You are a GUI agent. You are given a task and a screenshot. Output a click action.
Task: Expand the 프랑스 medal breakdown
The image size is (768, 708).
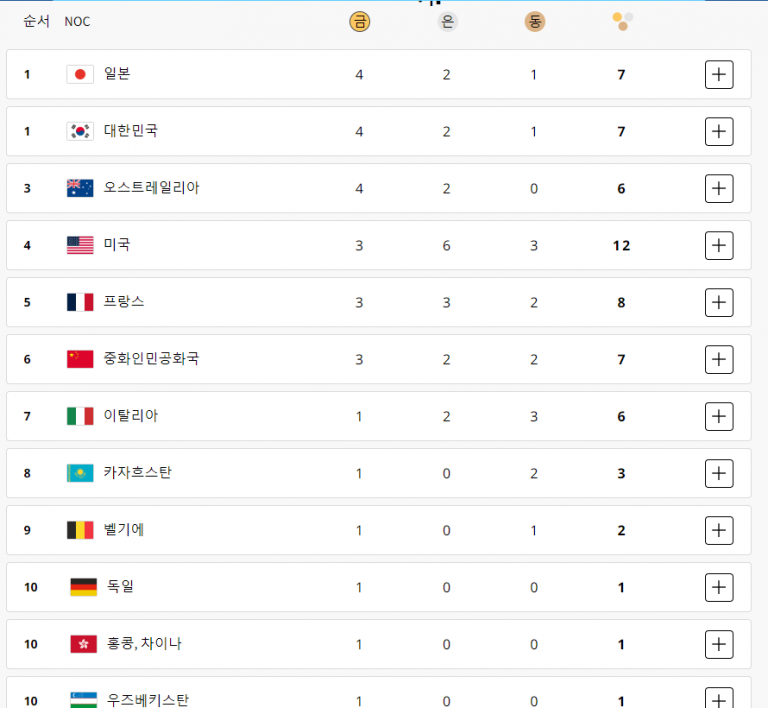pos(719,302)
